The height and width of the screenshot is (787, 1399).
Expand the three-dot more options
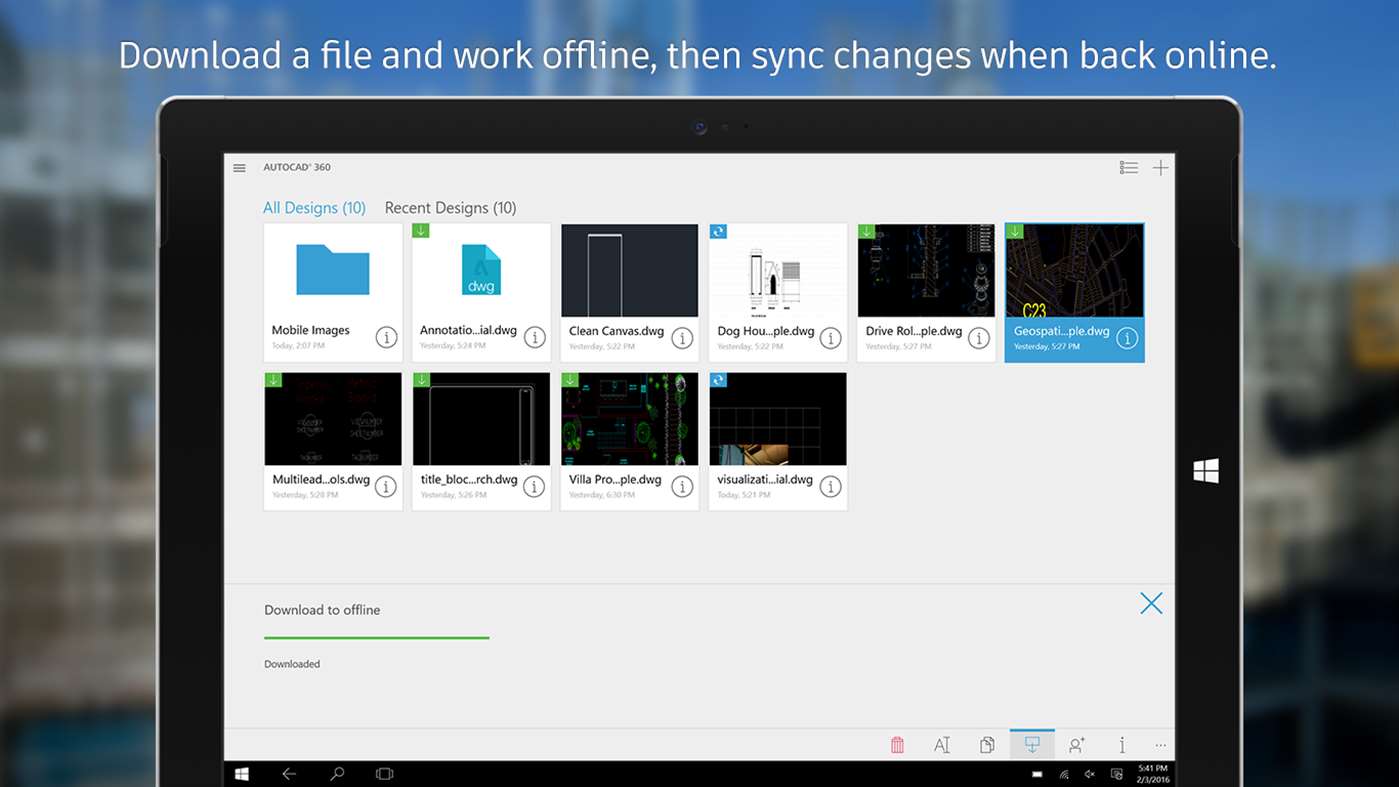pos(1160,745)
